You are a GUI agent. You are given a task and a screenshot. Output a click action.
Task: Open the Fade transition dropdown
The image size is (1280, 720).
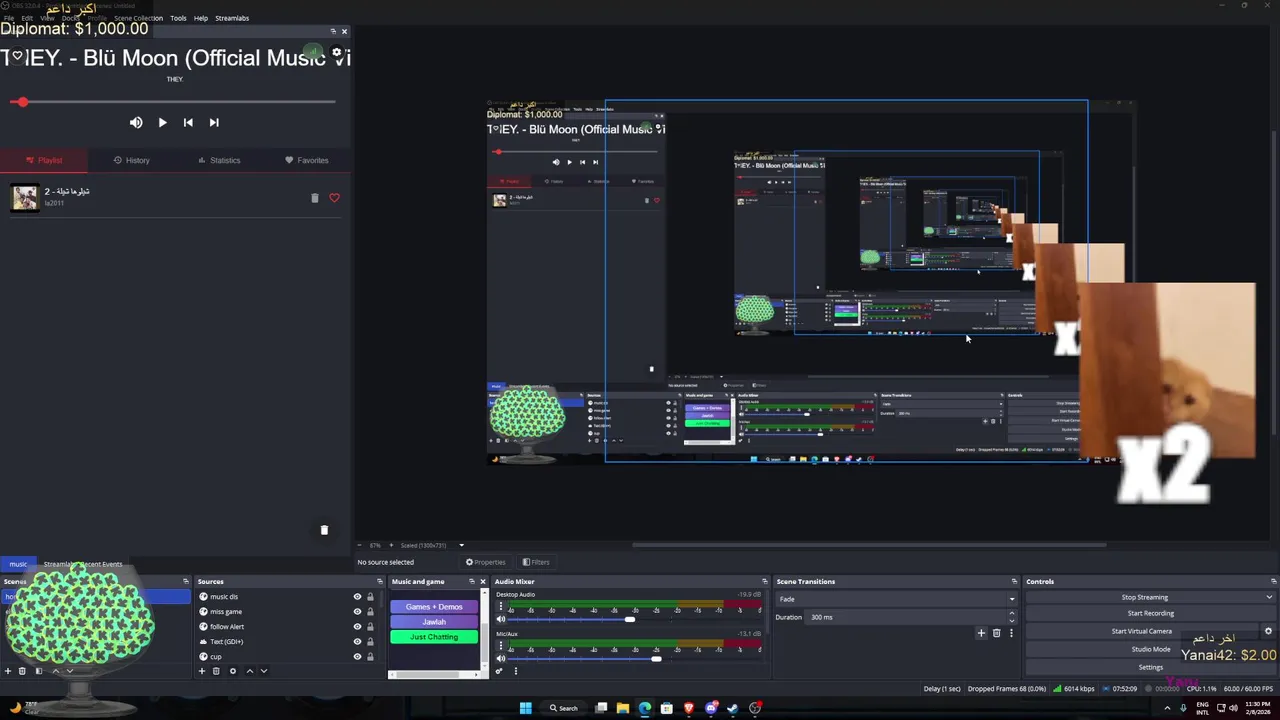[896, 599]
